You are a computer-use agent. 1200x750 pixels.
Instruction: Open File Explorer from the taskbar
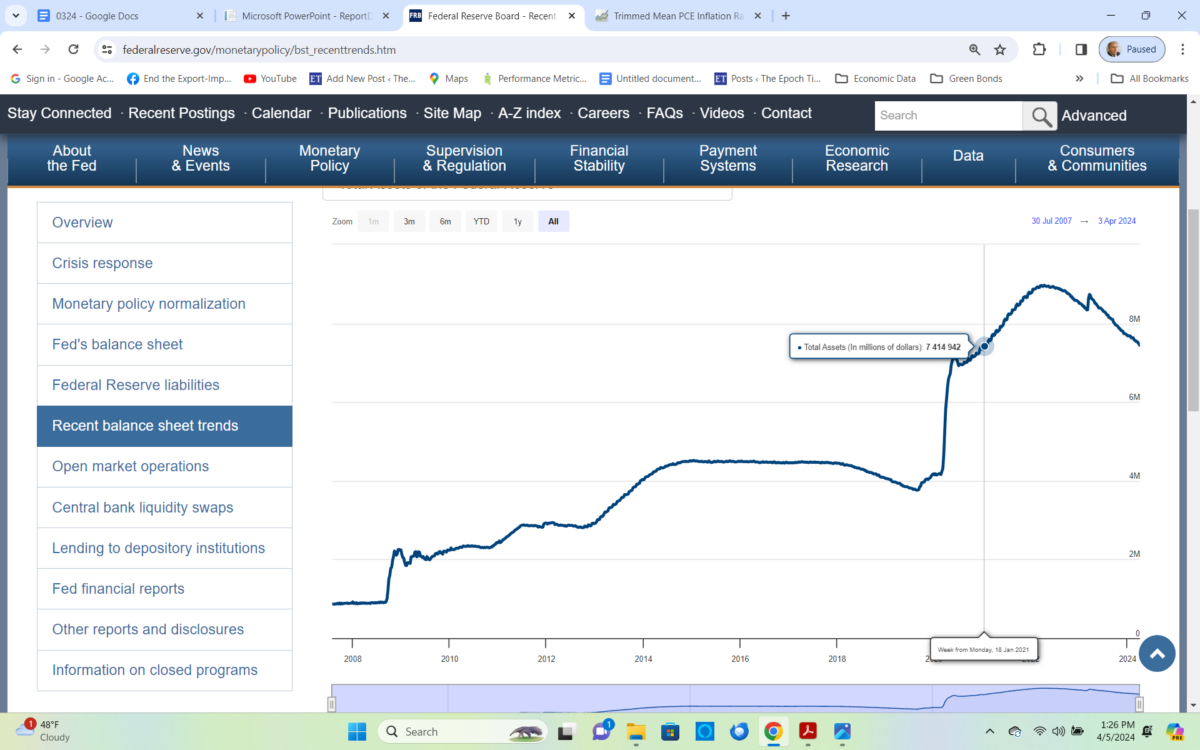pyautogui.click(x=637, y=731)
